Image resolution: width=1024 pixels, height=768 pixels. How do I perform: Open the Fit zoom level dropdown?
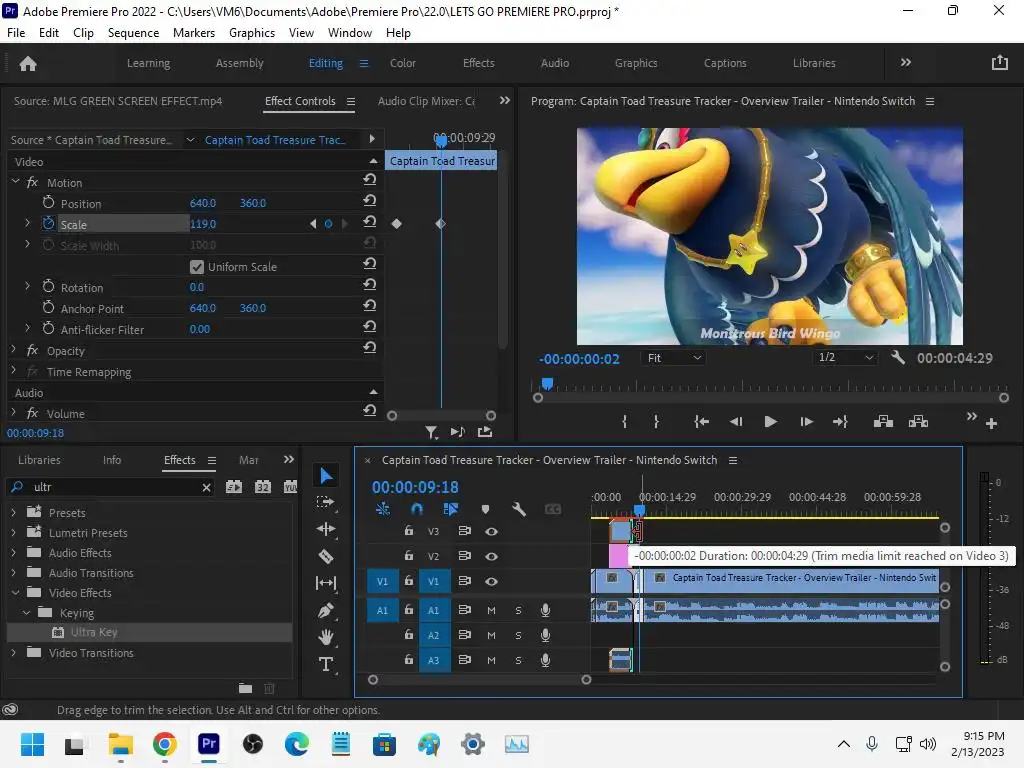point(675,357)
